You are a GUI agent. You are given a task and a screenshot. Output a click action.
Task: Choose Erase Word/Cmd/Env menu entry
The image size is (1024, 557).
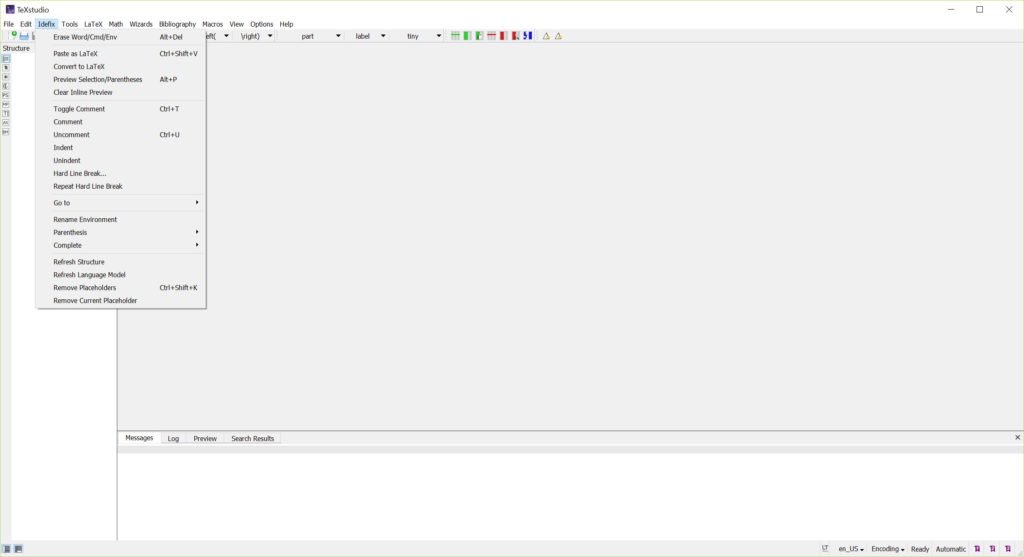coord(121,37)
